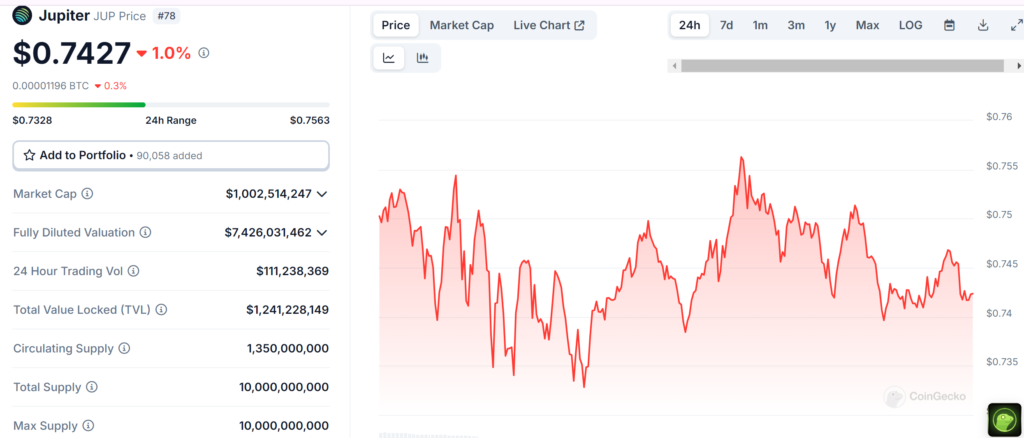Click the star icon in Add to Portfolio
Screen dimensions: 1024x438
[29, 155]
